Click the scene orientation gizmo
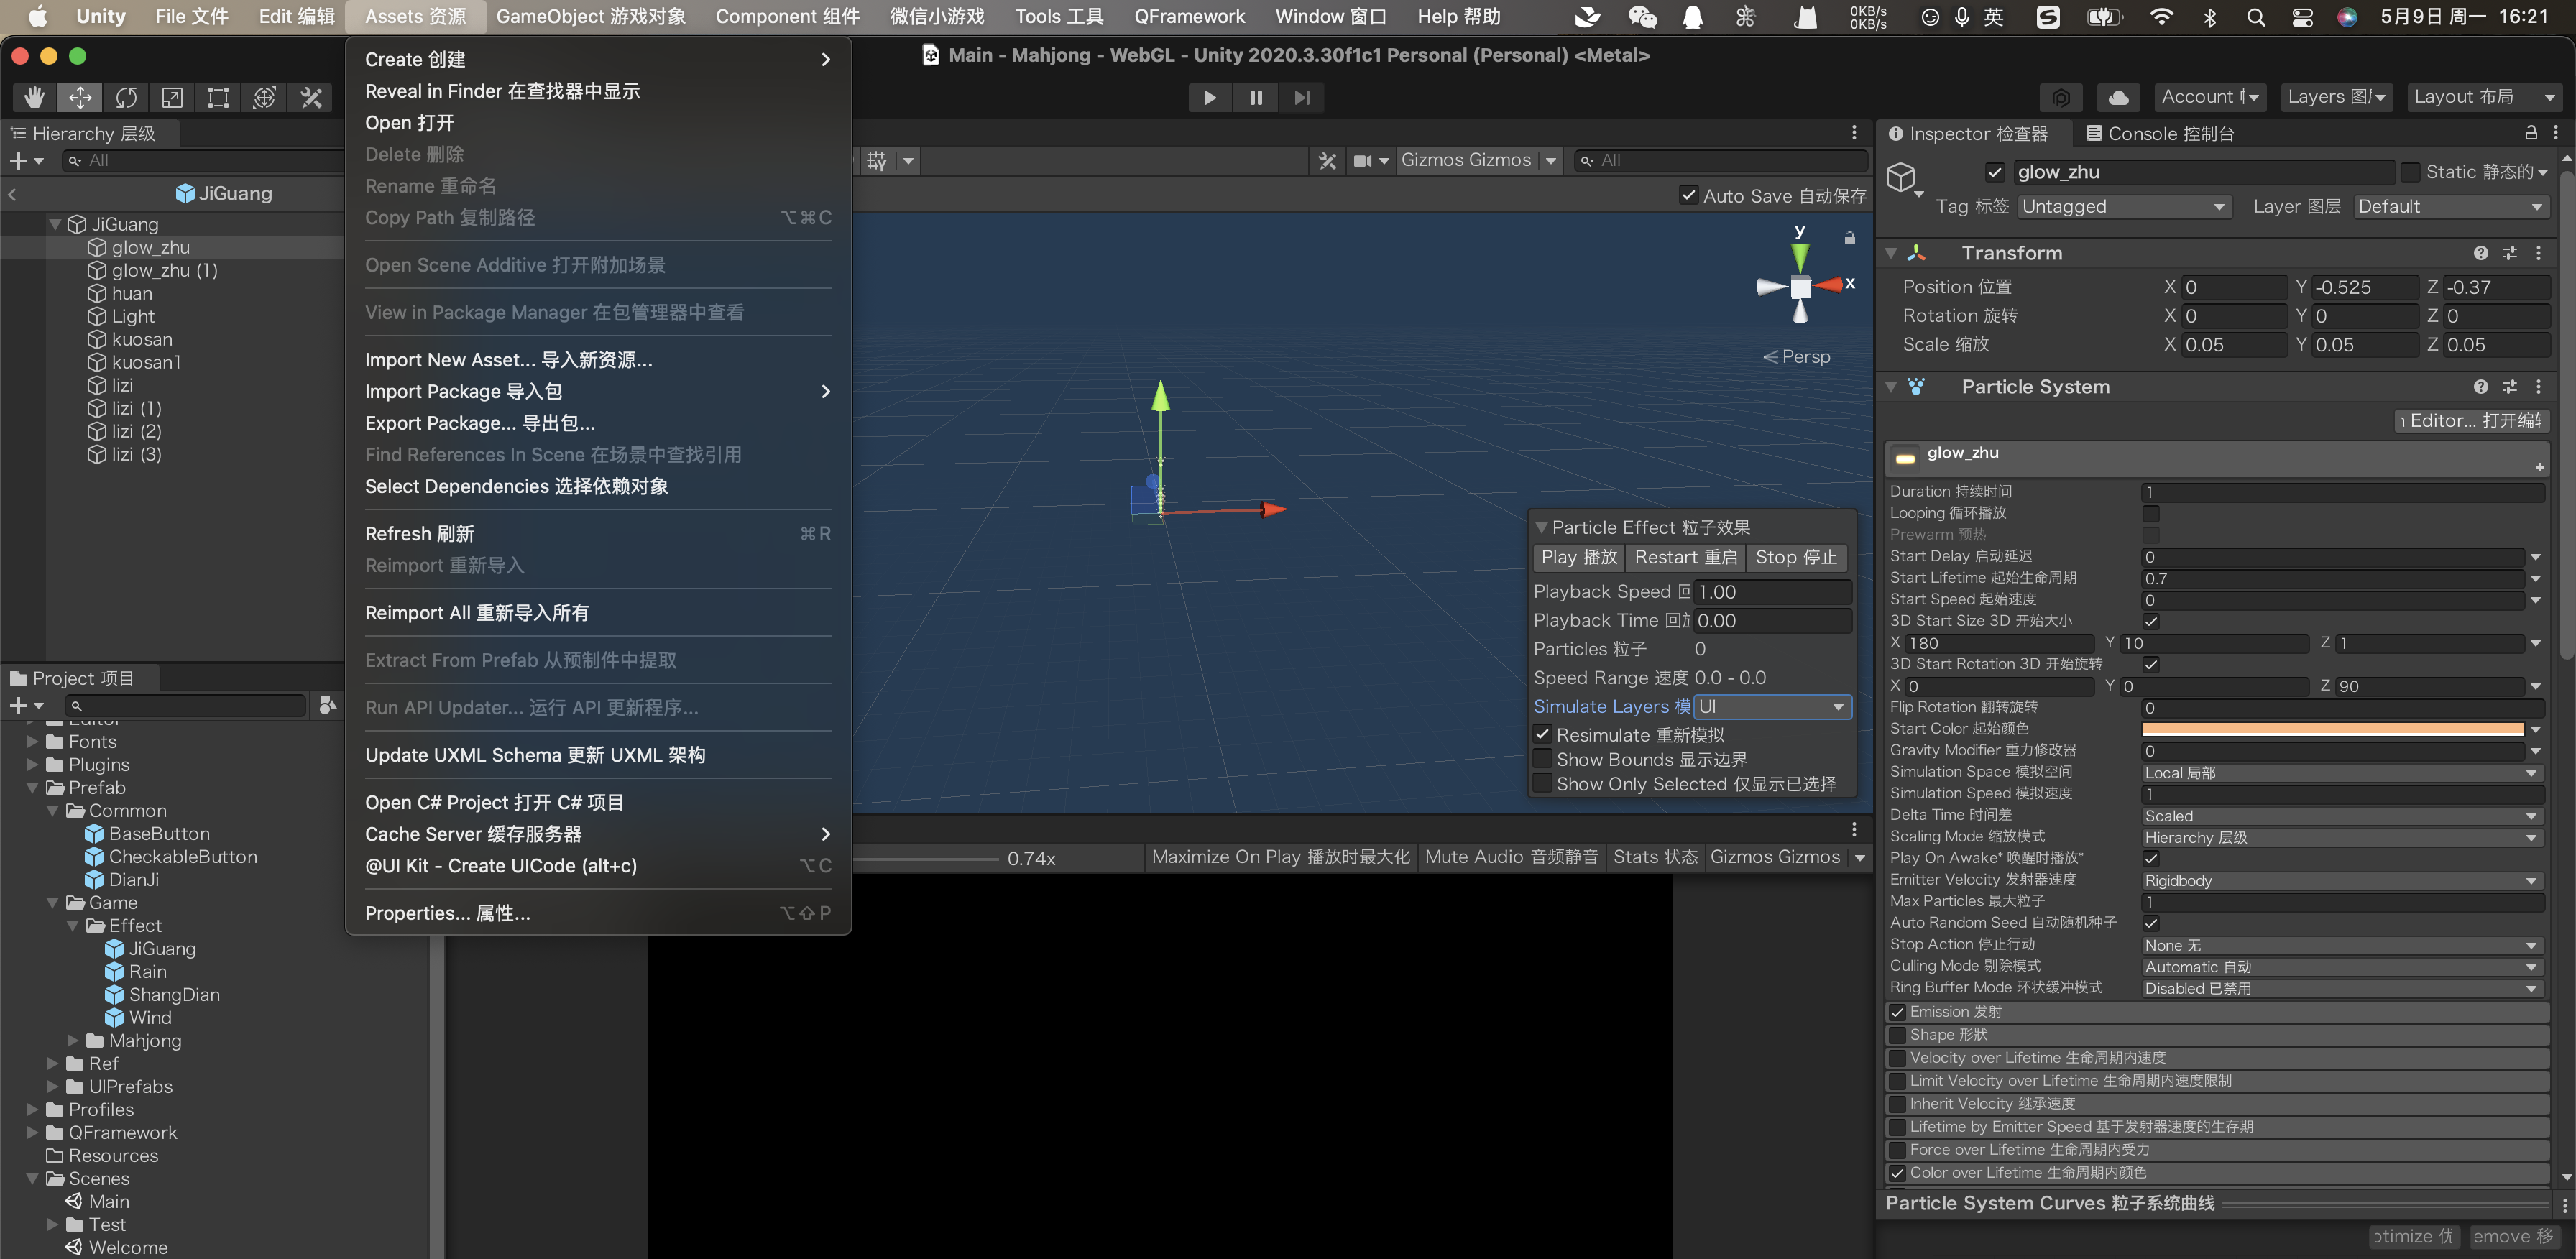2576x1259 pixels. pyautogui.click(x=1801, y=286)
